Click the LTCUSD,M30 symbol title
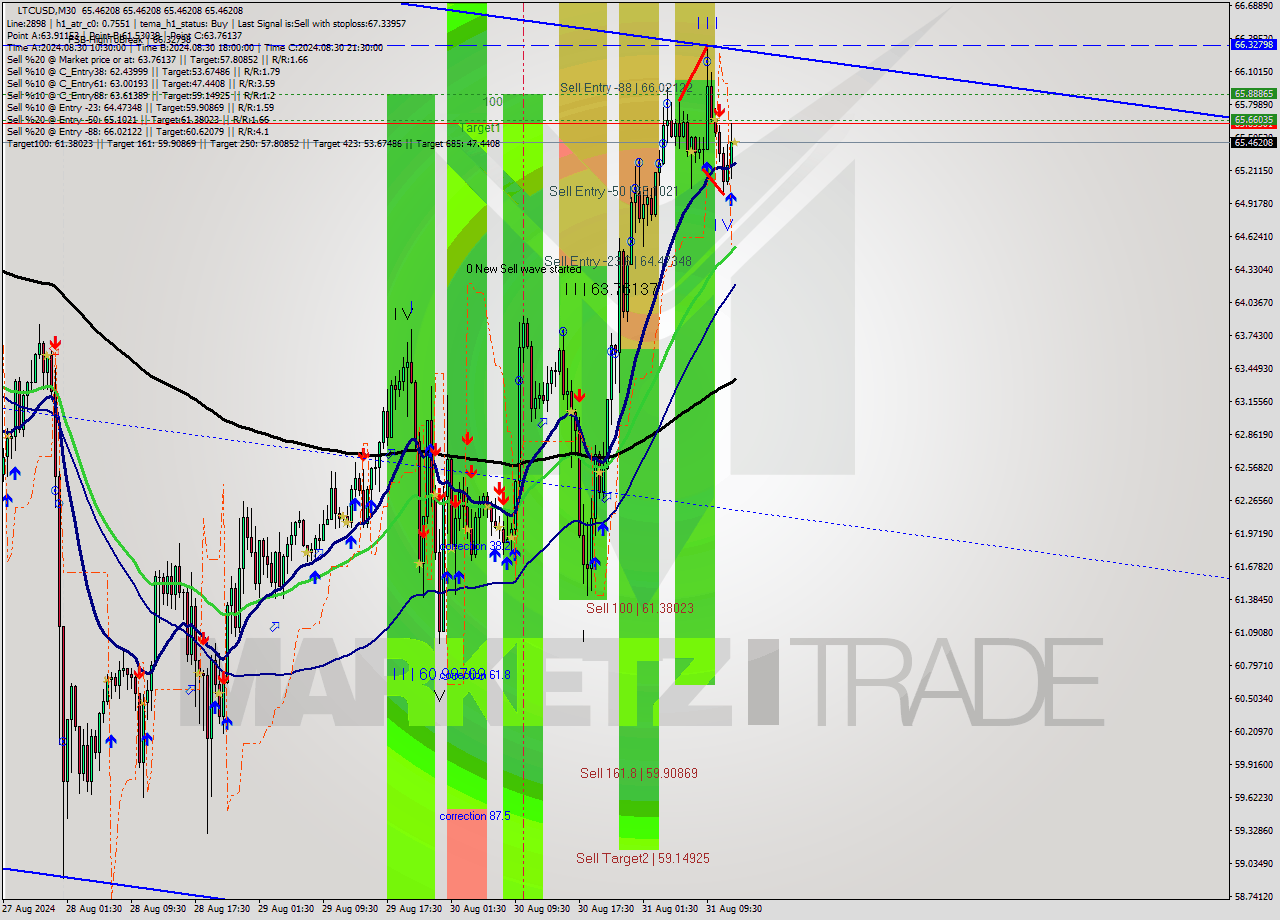1280x920 pixels. tap(48, 10)
